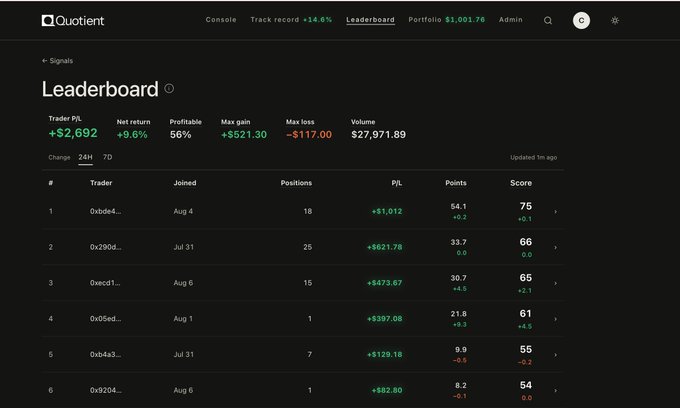Screen dimensions: 680x408
Task: Select trader address 0xbde4...
Action: (106, 212)
